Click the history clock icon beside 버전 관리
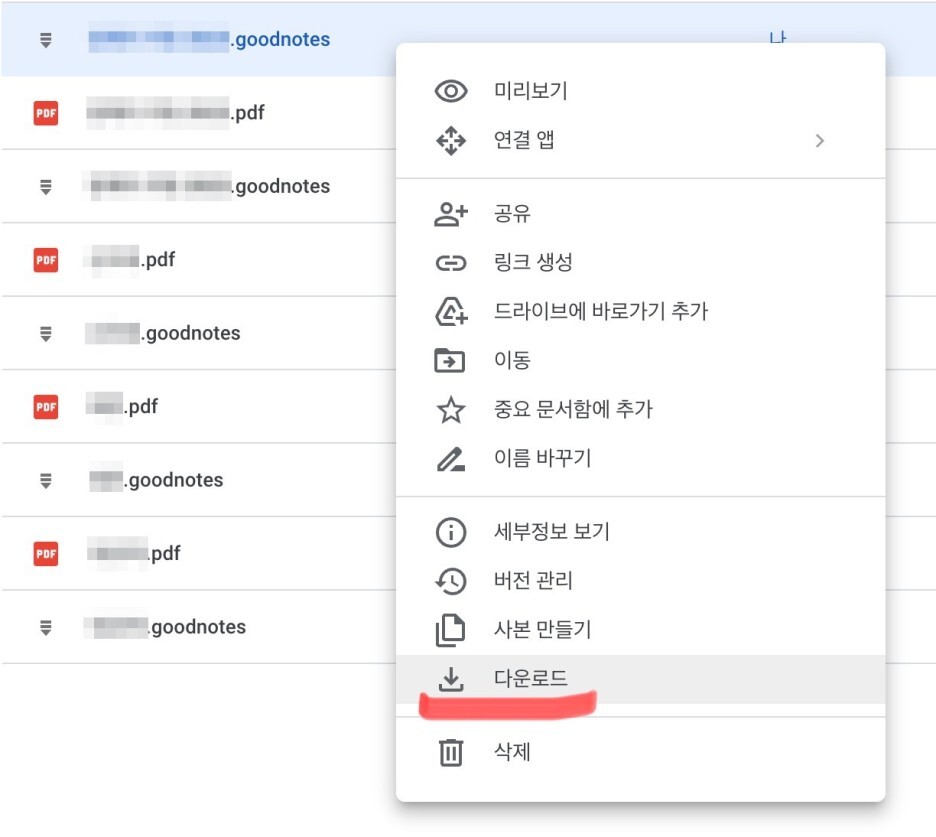This screenshot has width=936, height=837. coord(451,581)
